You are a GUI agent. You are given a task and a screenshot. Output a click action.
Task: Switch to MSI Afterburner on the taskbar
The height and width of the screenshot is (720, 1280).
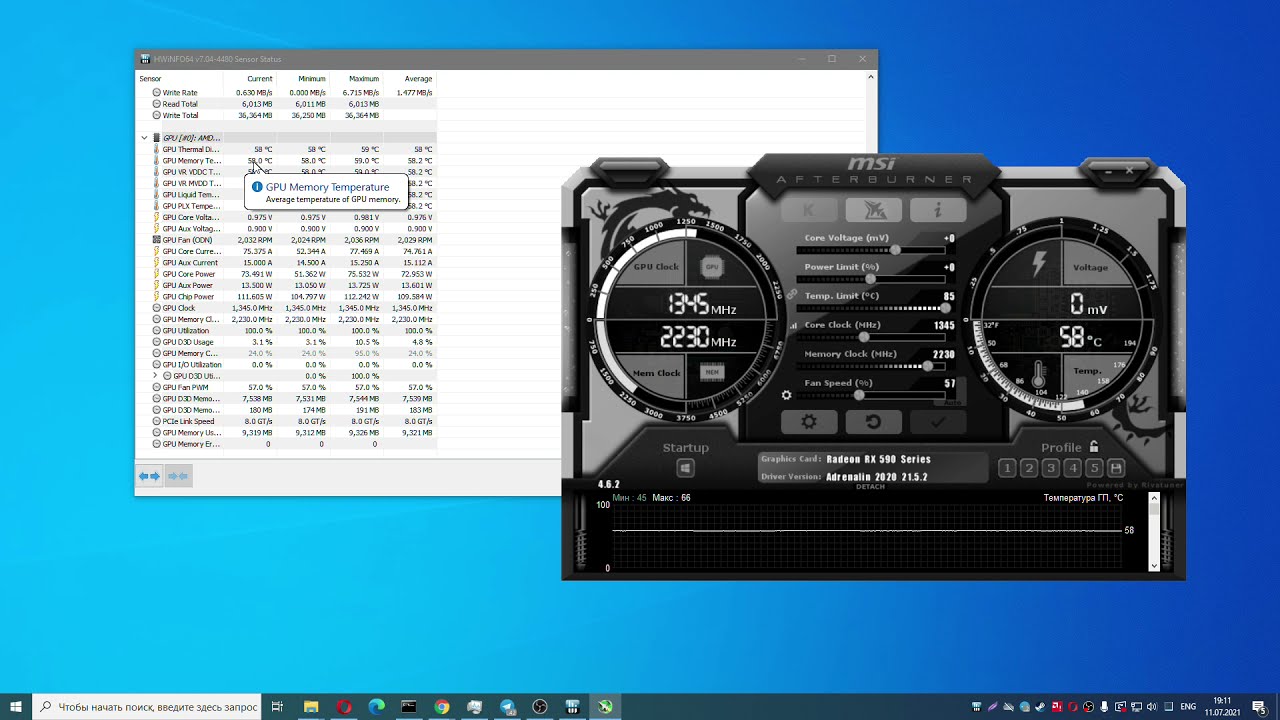[605, 707]
